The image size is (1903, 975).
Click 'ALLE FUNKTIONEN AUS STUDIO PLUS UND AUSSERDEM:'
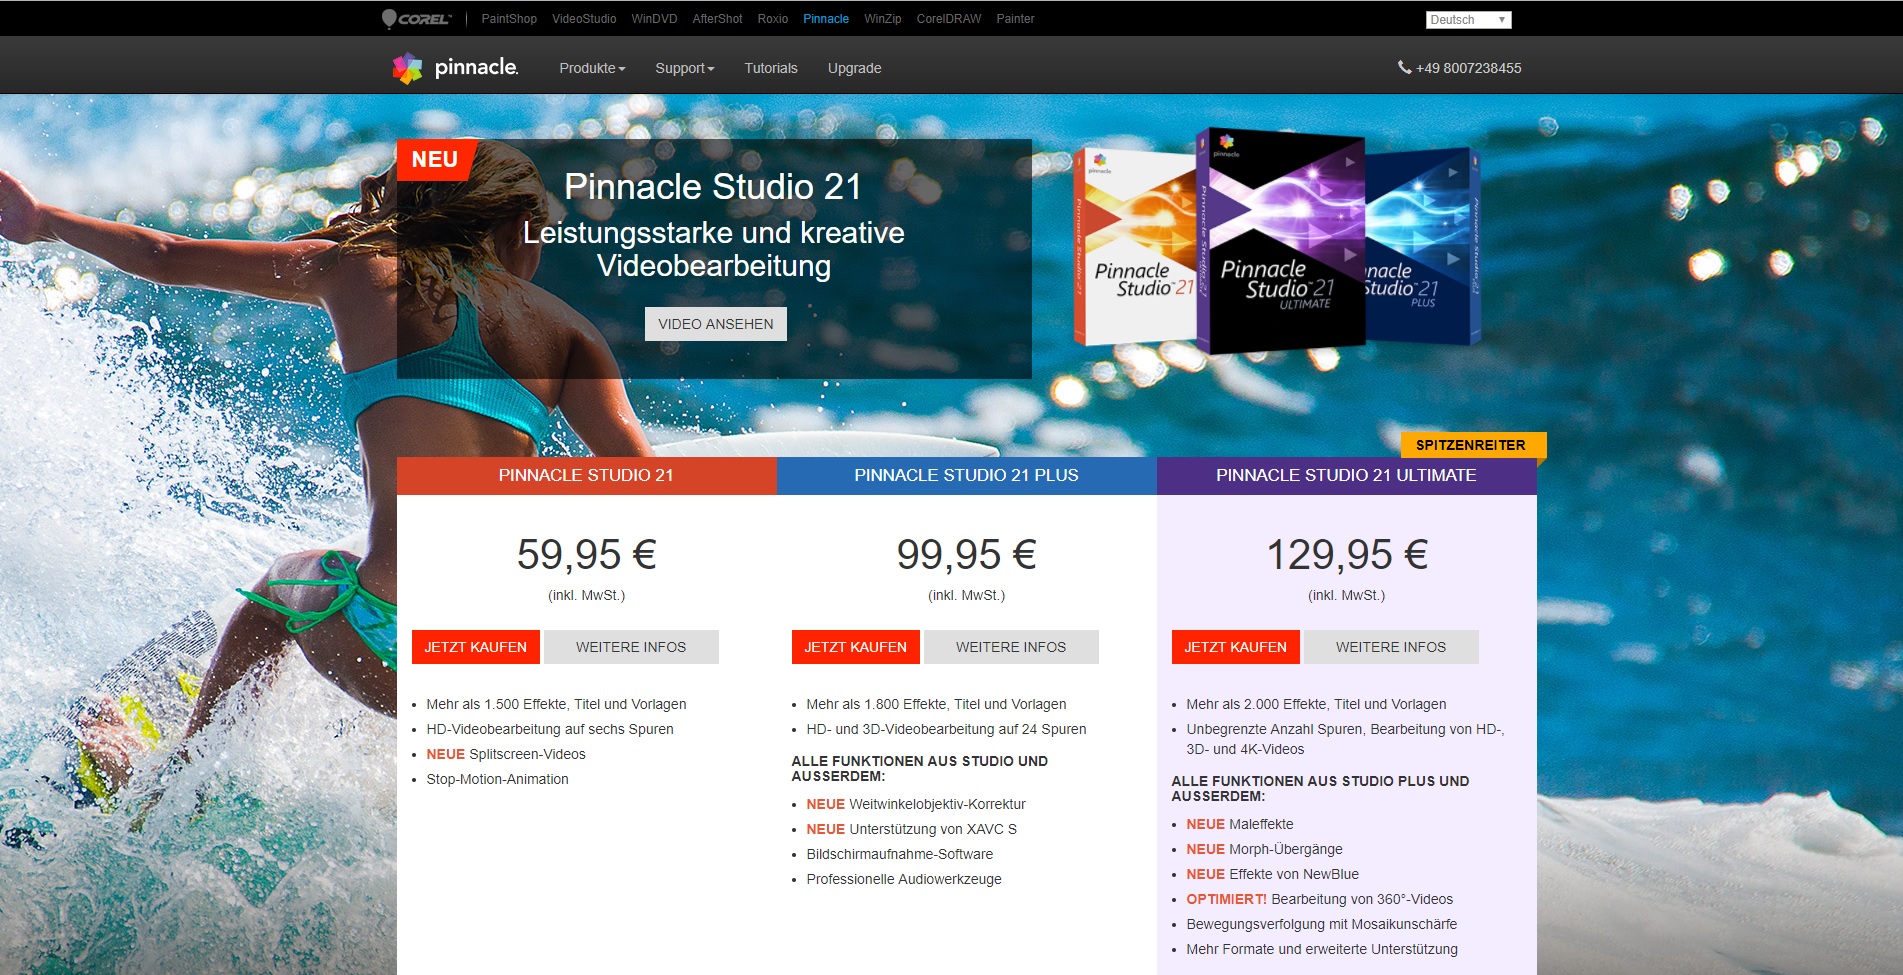pyautogui.click(x=1320, y=789)
